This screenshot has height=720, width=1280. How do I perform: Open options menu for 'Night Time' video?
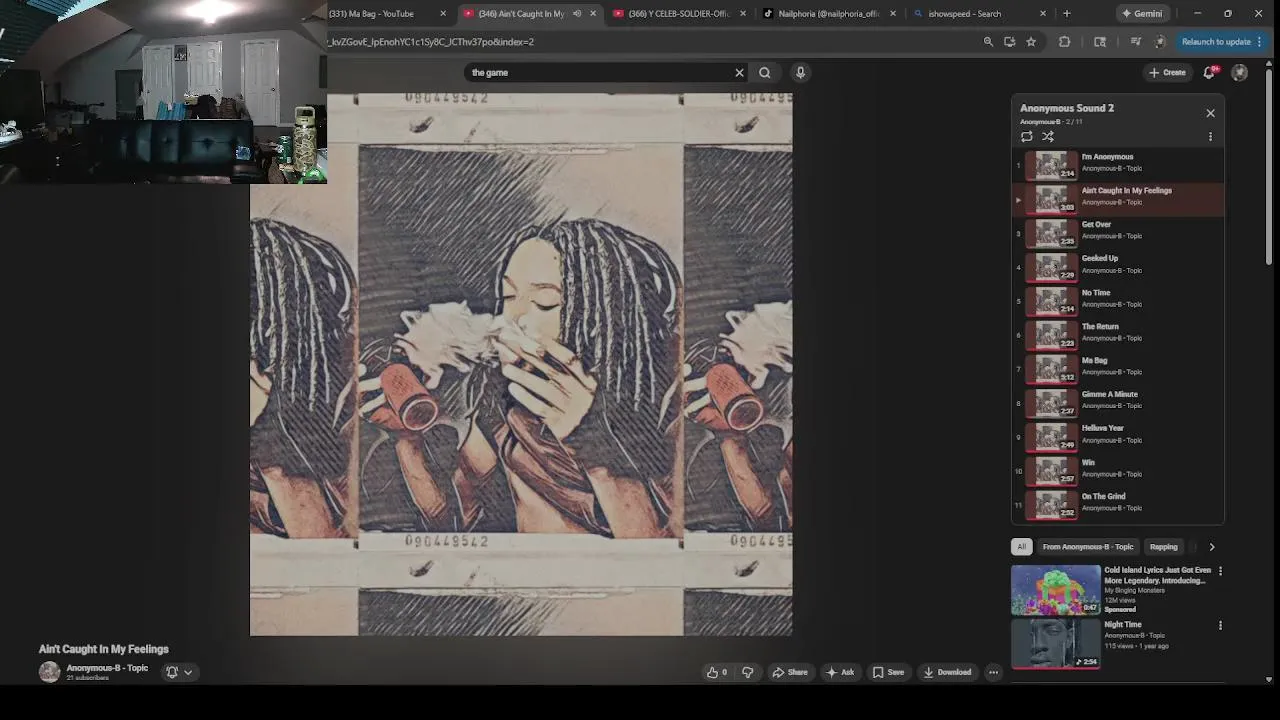tap(1220, 625)
